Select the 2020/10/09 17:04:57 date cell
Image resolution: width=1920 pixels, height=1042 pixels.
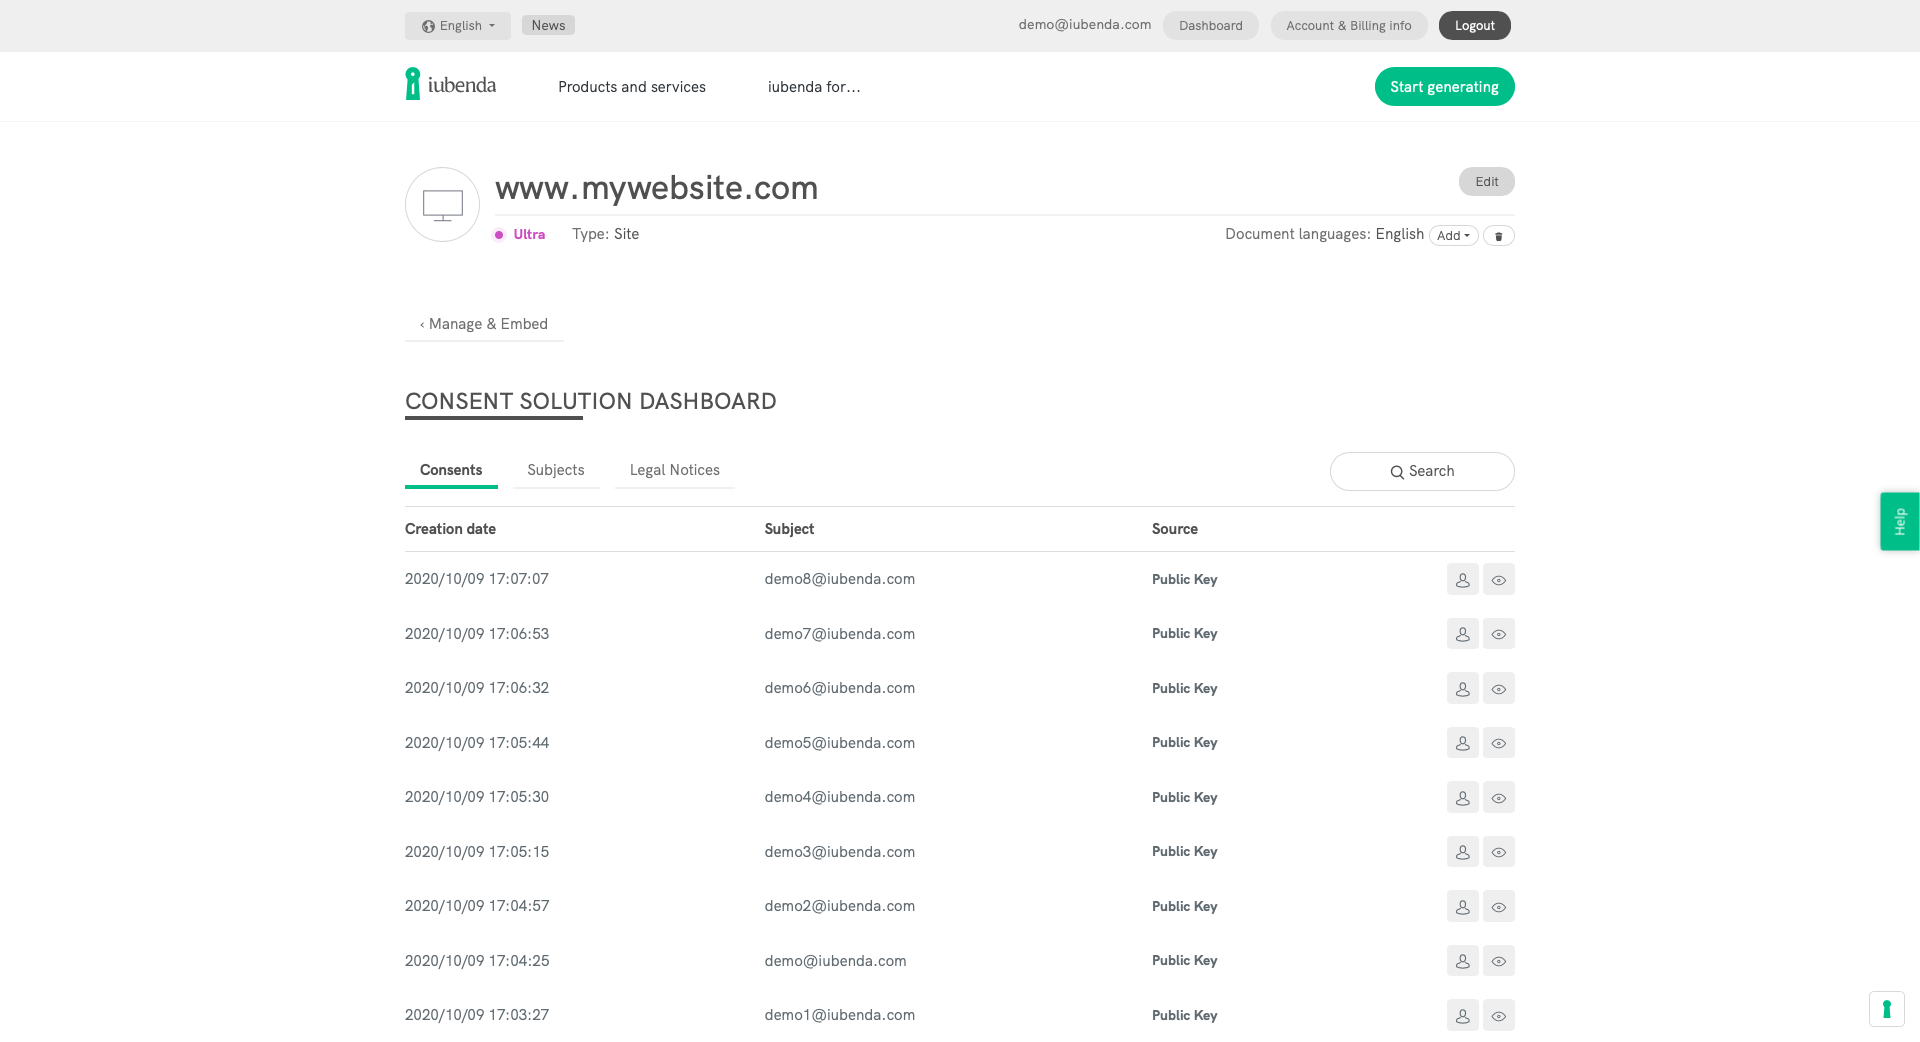pyautogui.click(x=477, y=906)
